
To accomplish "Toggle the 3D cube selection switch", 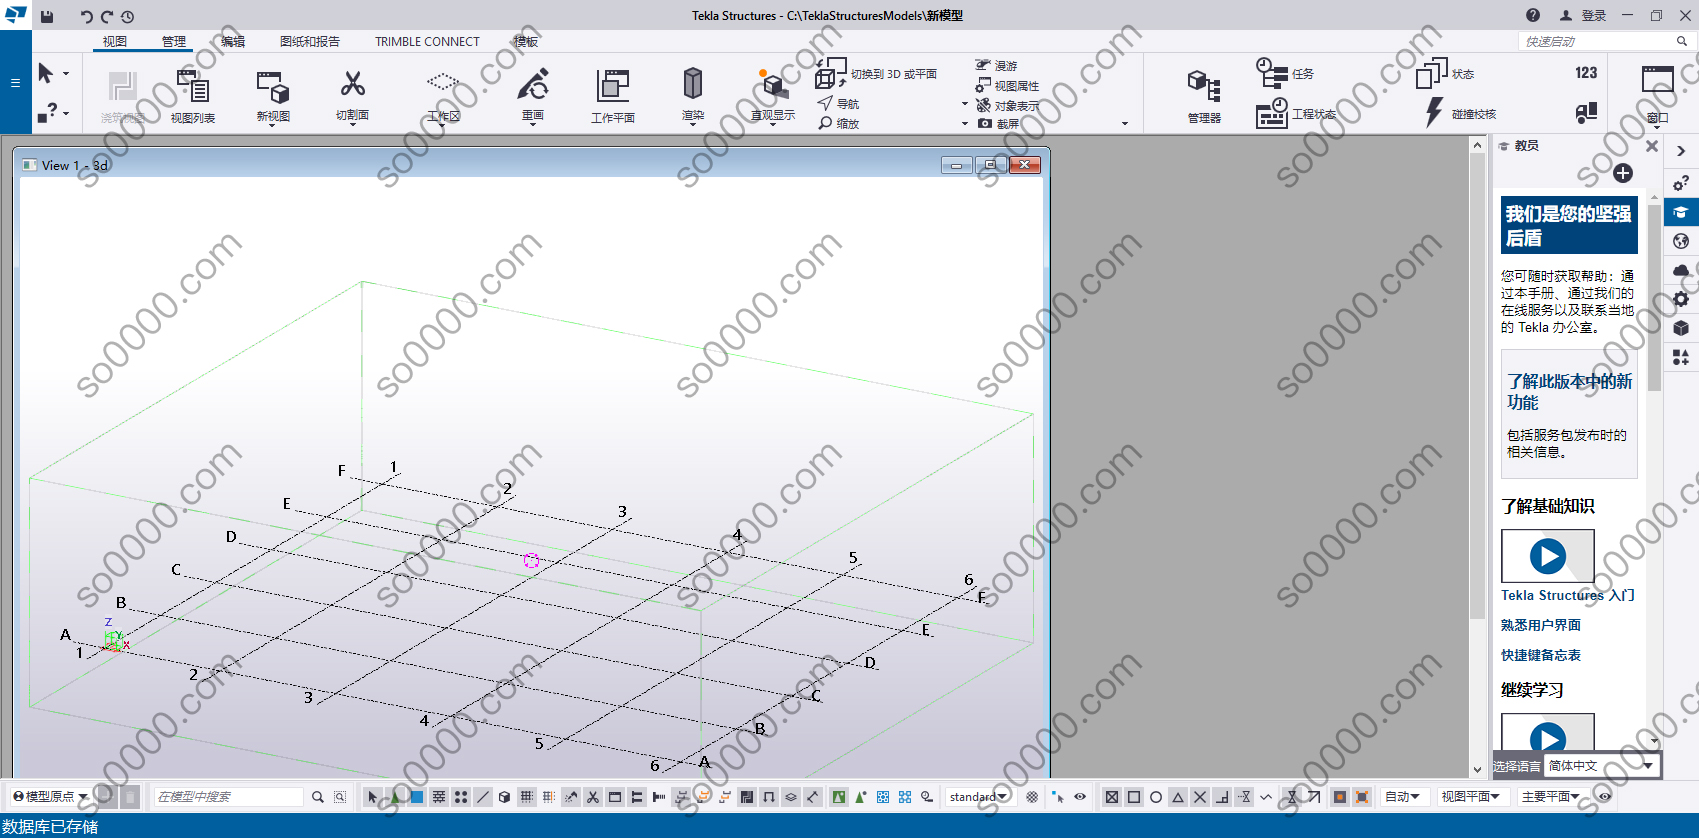I will (x=505, y=797).
